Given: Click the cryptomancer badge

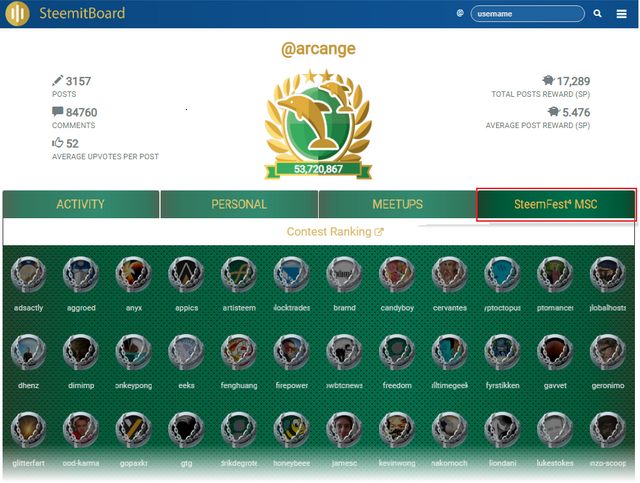Looking at the screenshot, I should coord(555,274).
